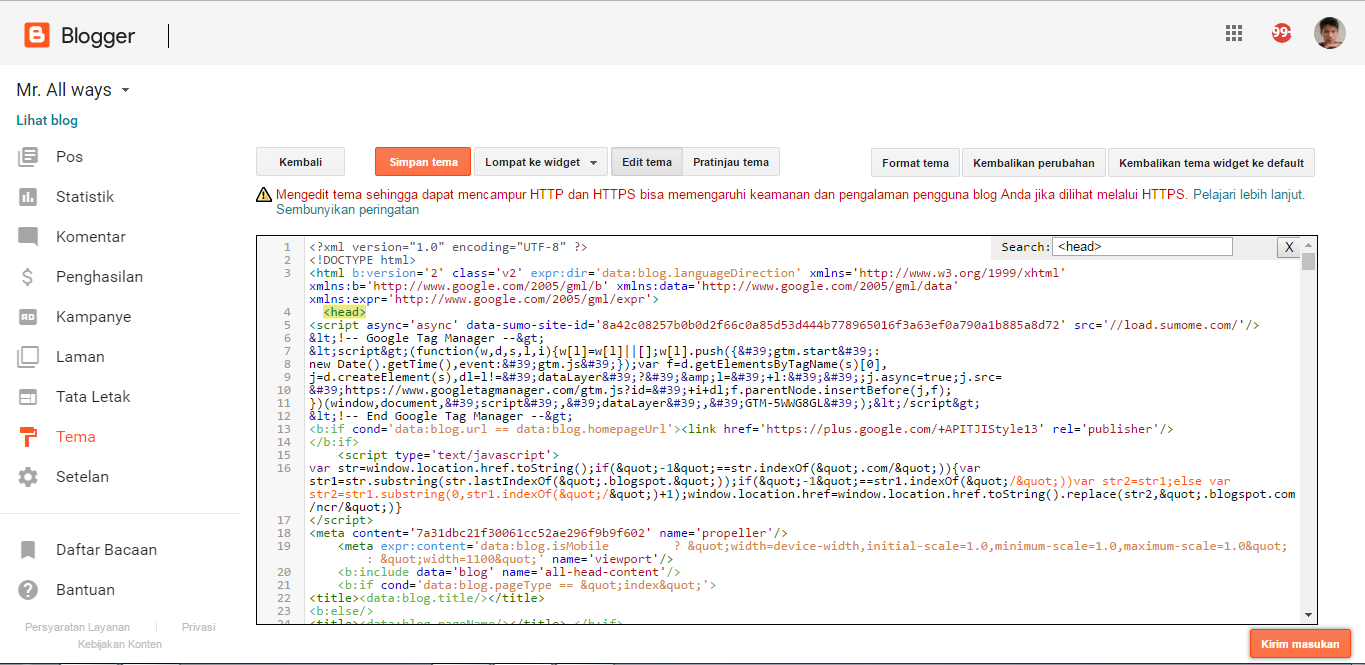The image size is (1365, 665).
Task: Click the <!DOCTYPE html> code line
Action: click(x=362, y=260)
